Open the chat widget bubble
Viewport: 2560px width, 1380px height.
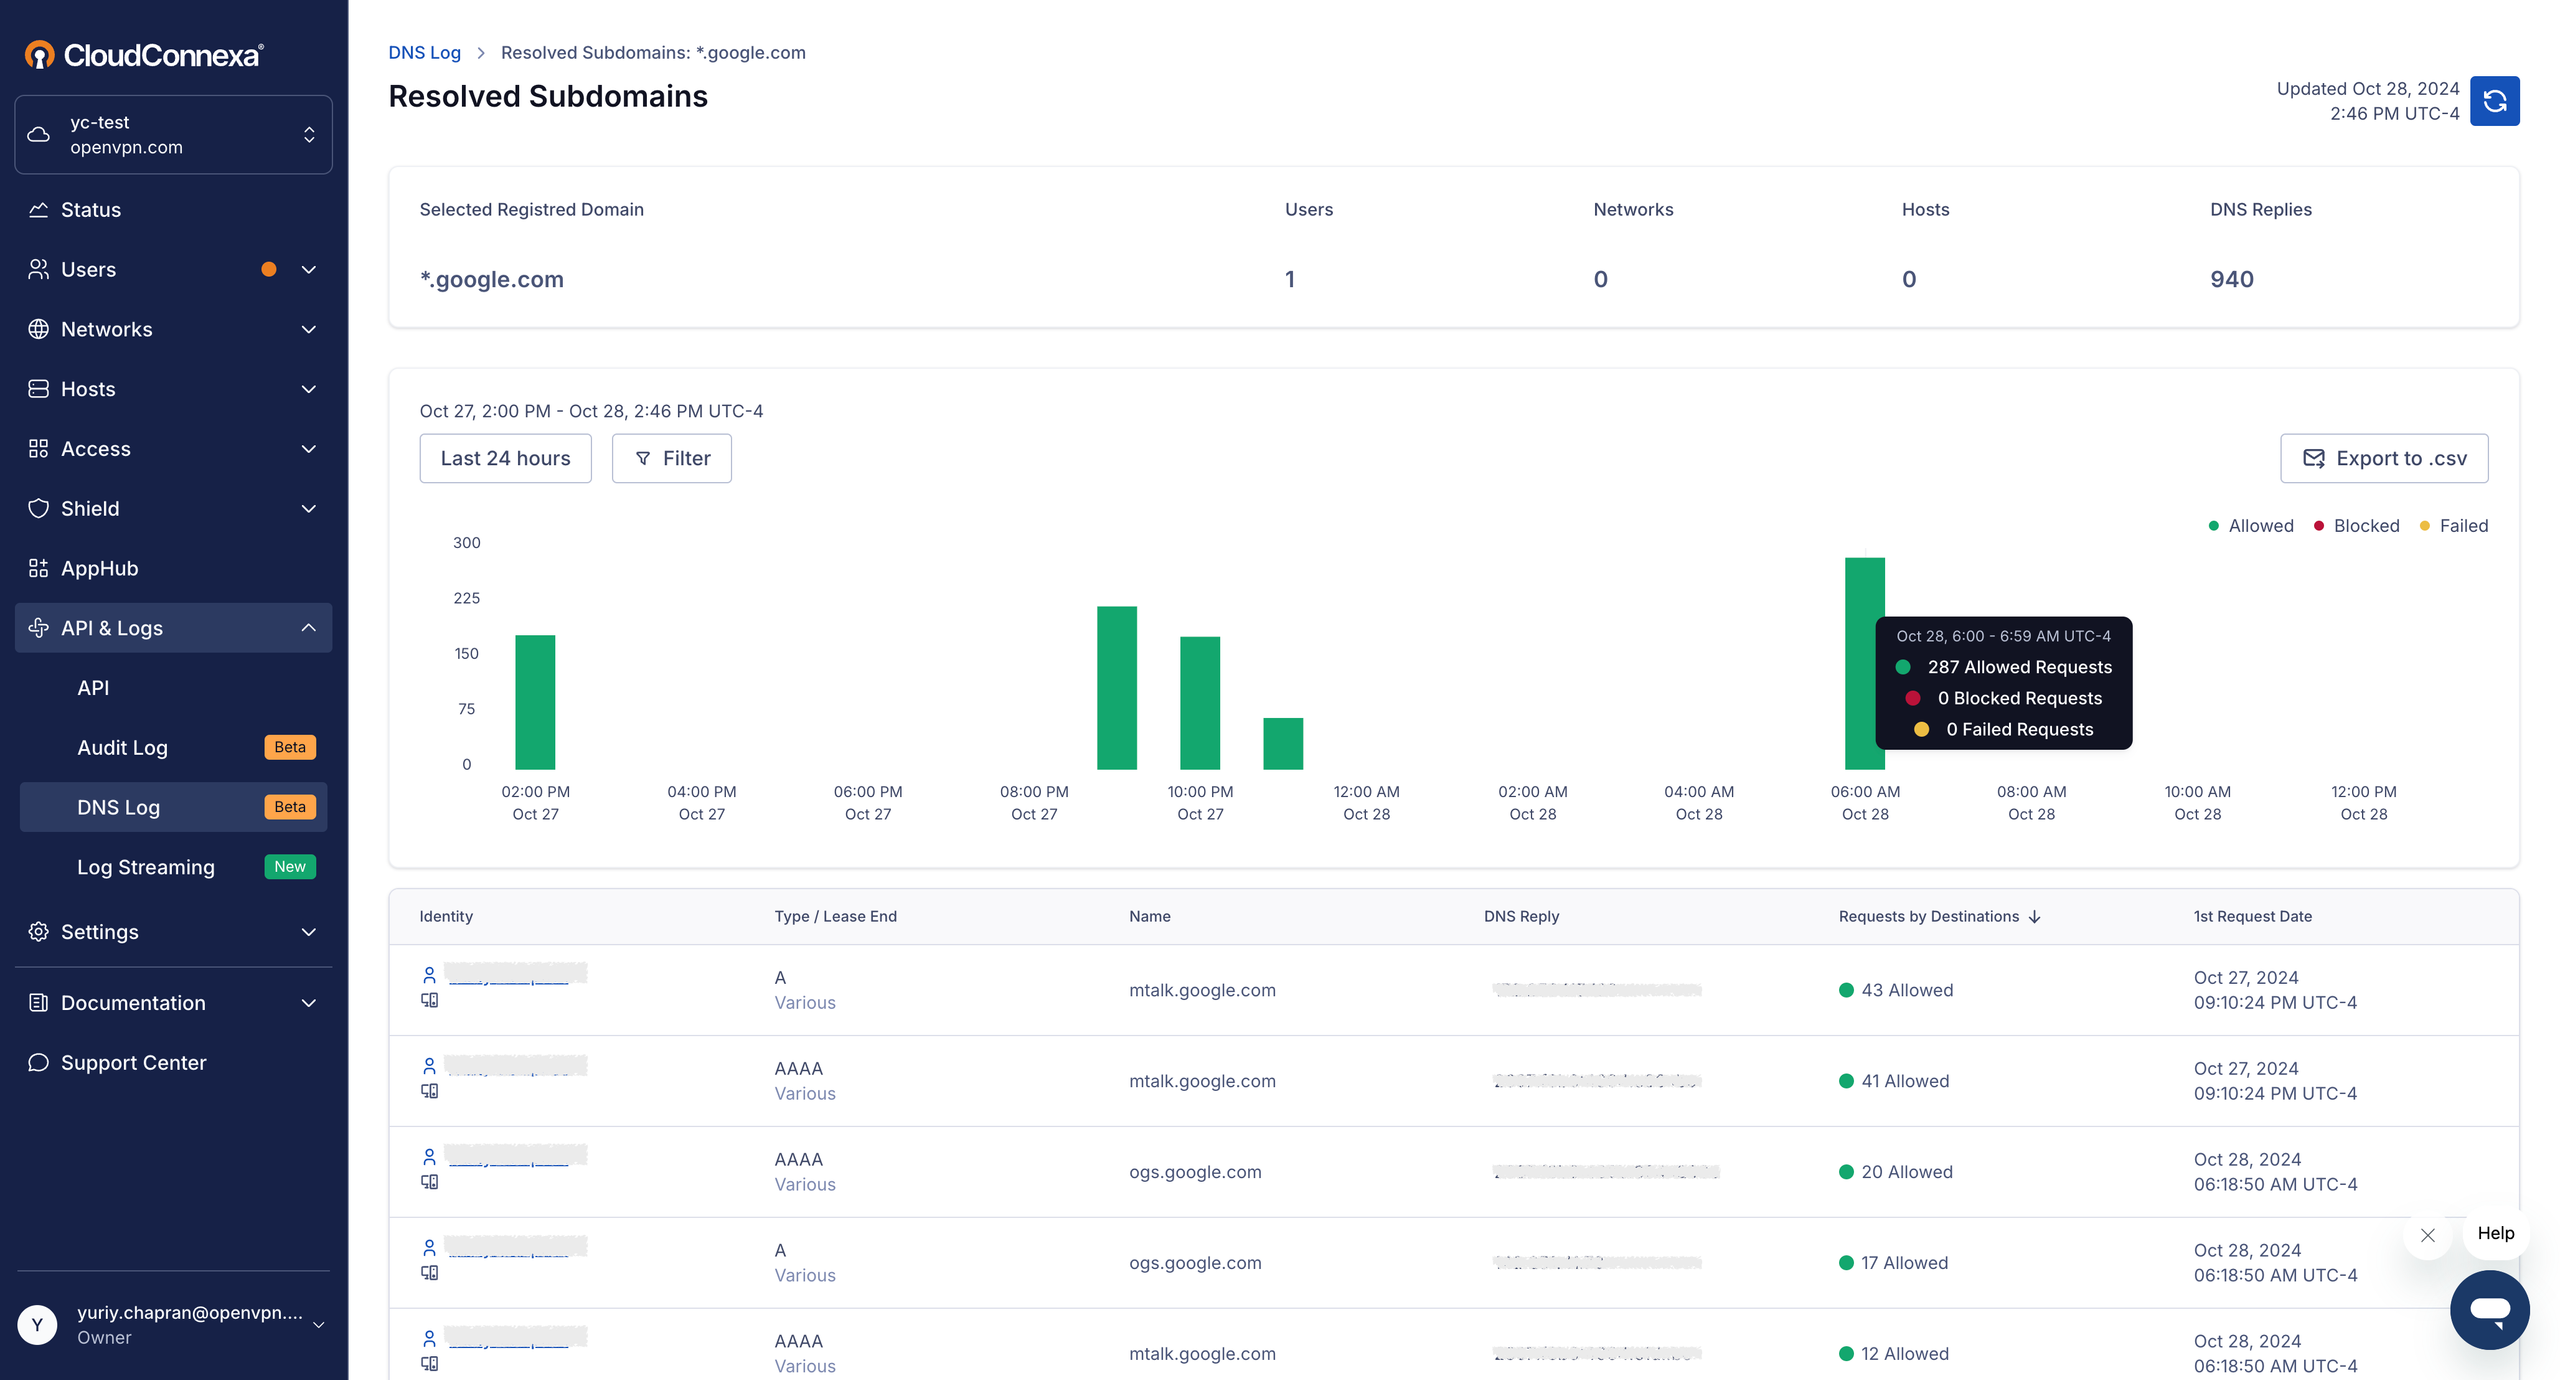point(2489,1310)
